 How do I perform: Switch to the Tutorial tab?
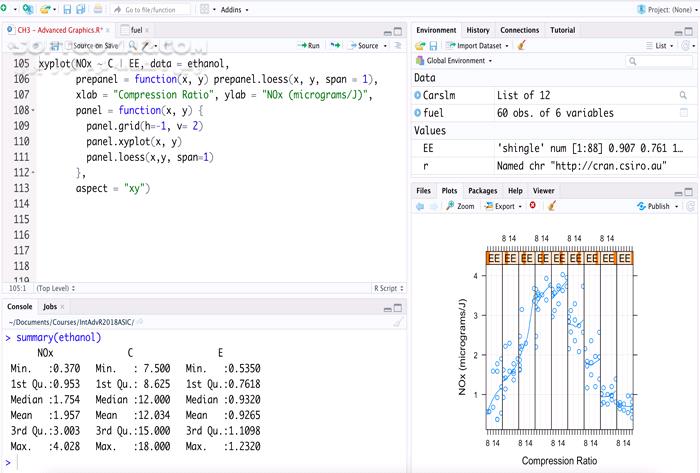(562, 30)
